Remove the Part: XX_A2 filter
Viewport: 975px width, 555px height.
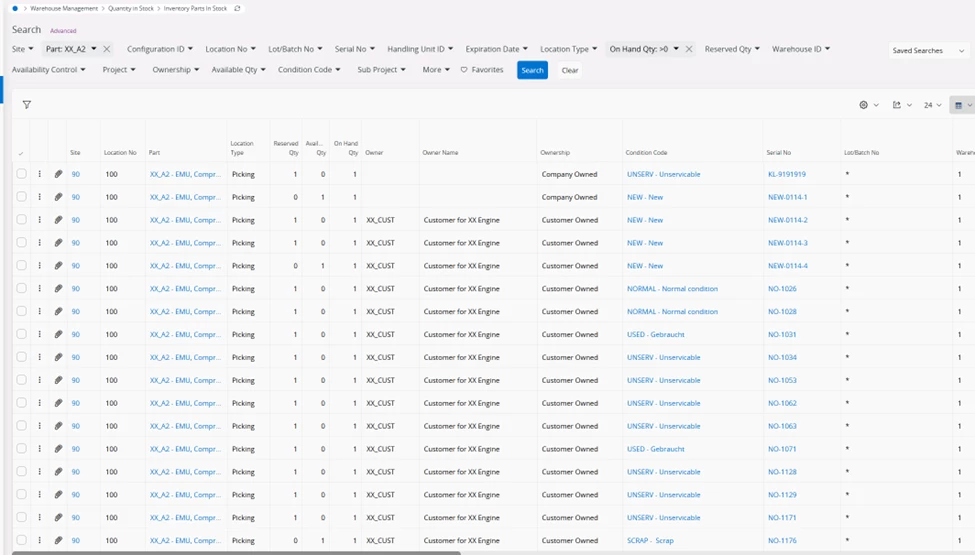107,49
